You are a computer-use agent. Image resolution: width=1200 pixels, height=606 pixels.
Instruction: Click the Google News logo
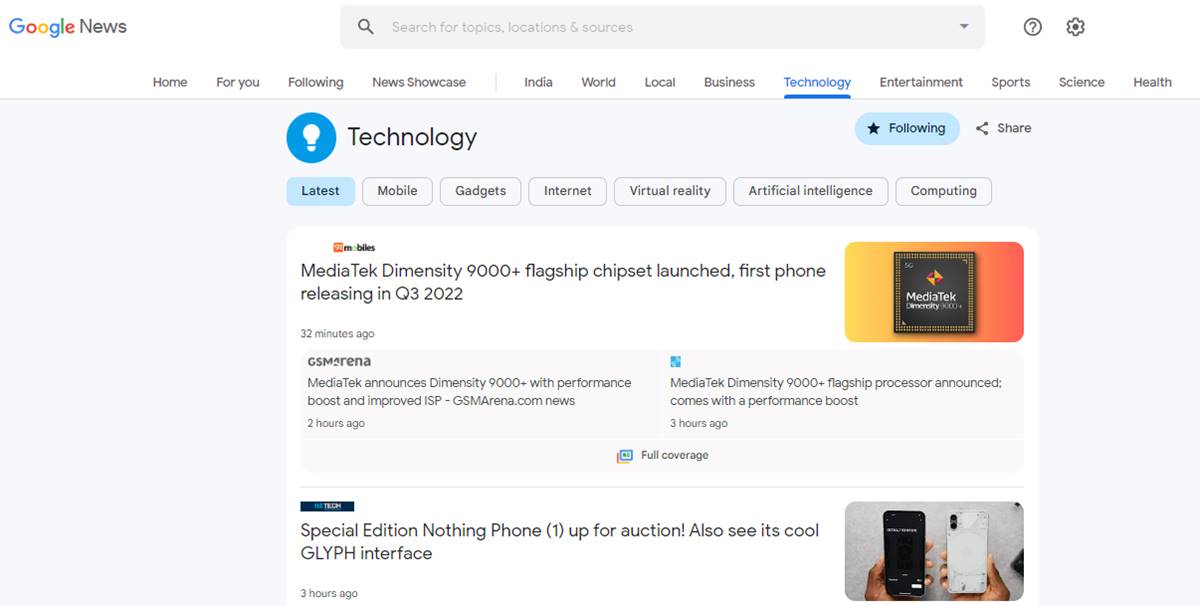point(68,27)
